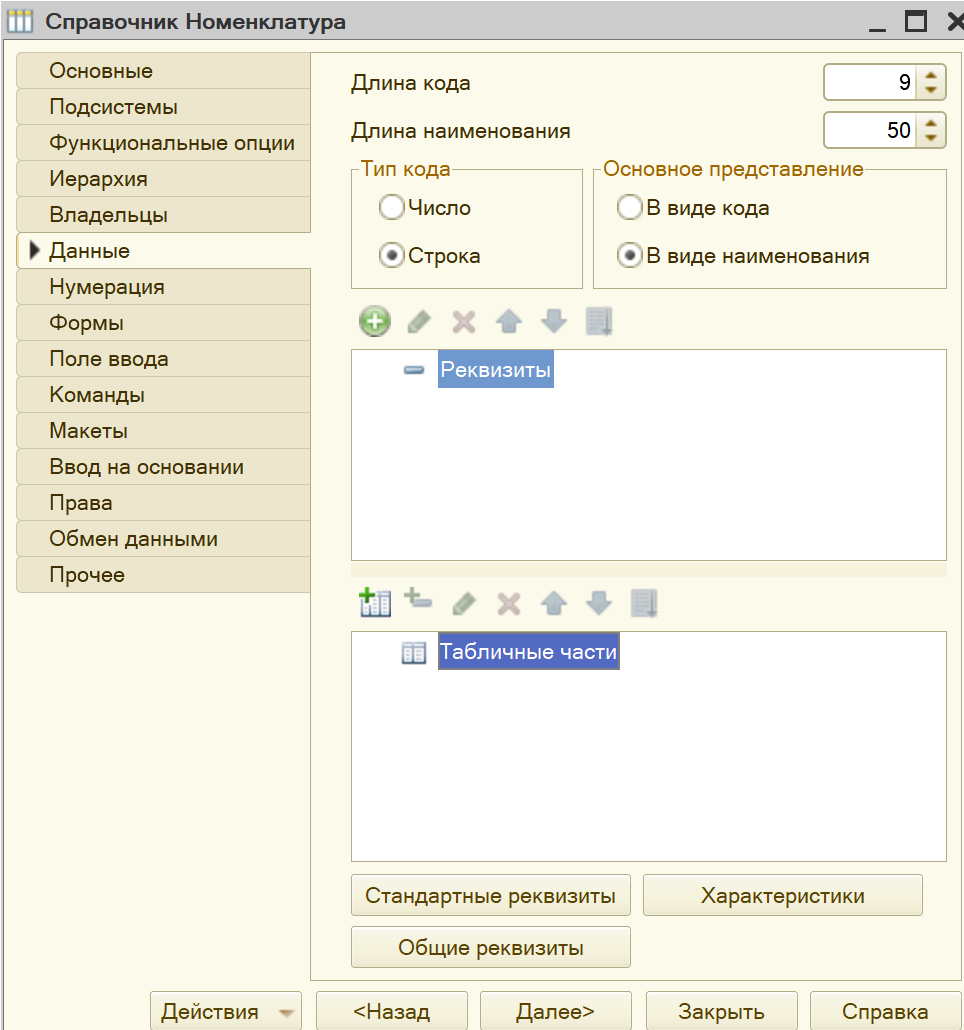Select the Строка code type radio button
964x1030 pixels.
(x=391, y=256)
